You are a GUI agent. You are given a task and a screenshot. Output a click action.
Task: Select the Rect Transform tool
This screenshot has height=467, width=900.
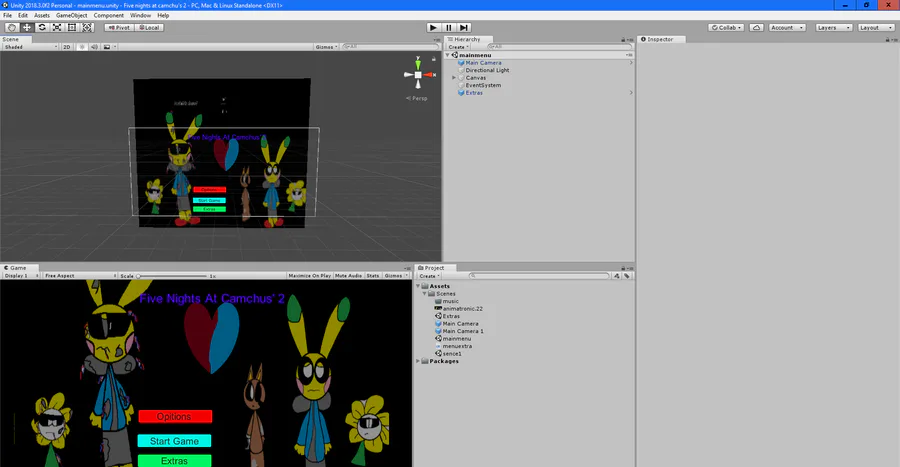pyautogui.click(x=72, y=28)
